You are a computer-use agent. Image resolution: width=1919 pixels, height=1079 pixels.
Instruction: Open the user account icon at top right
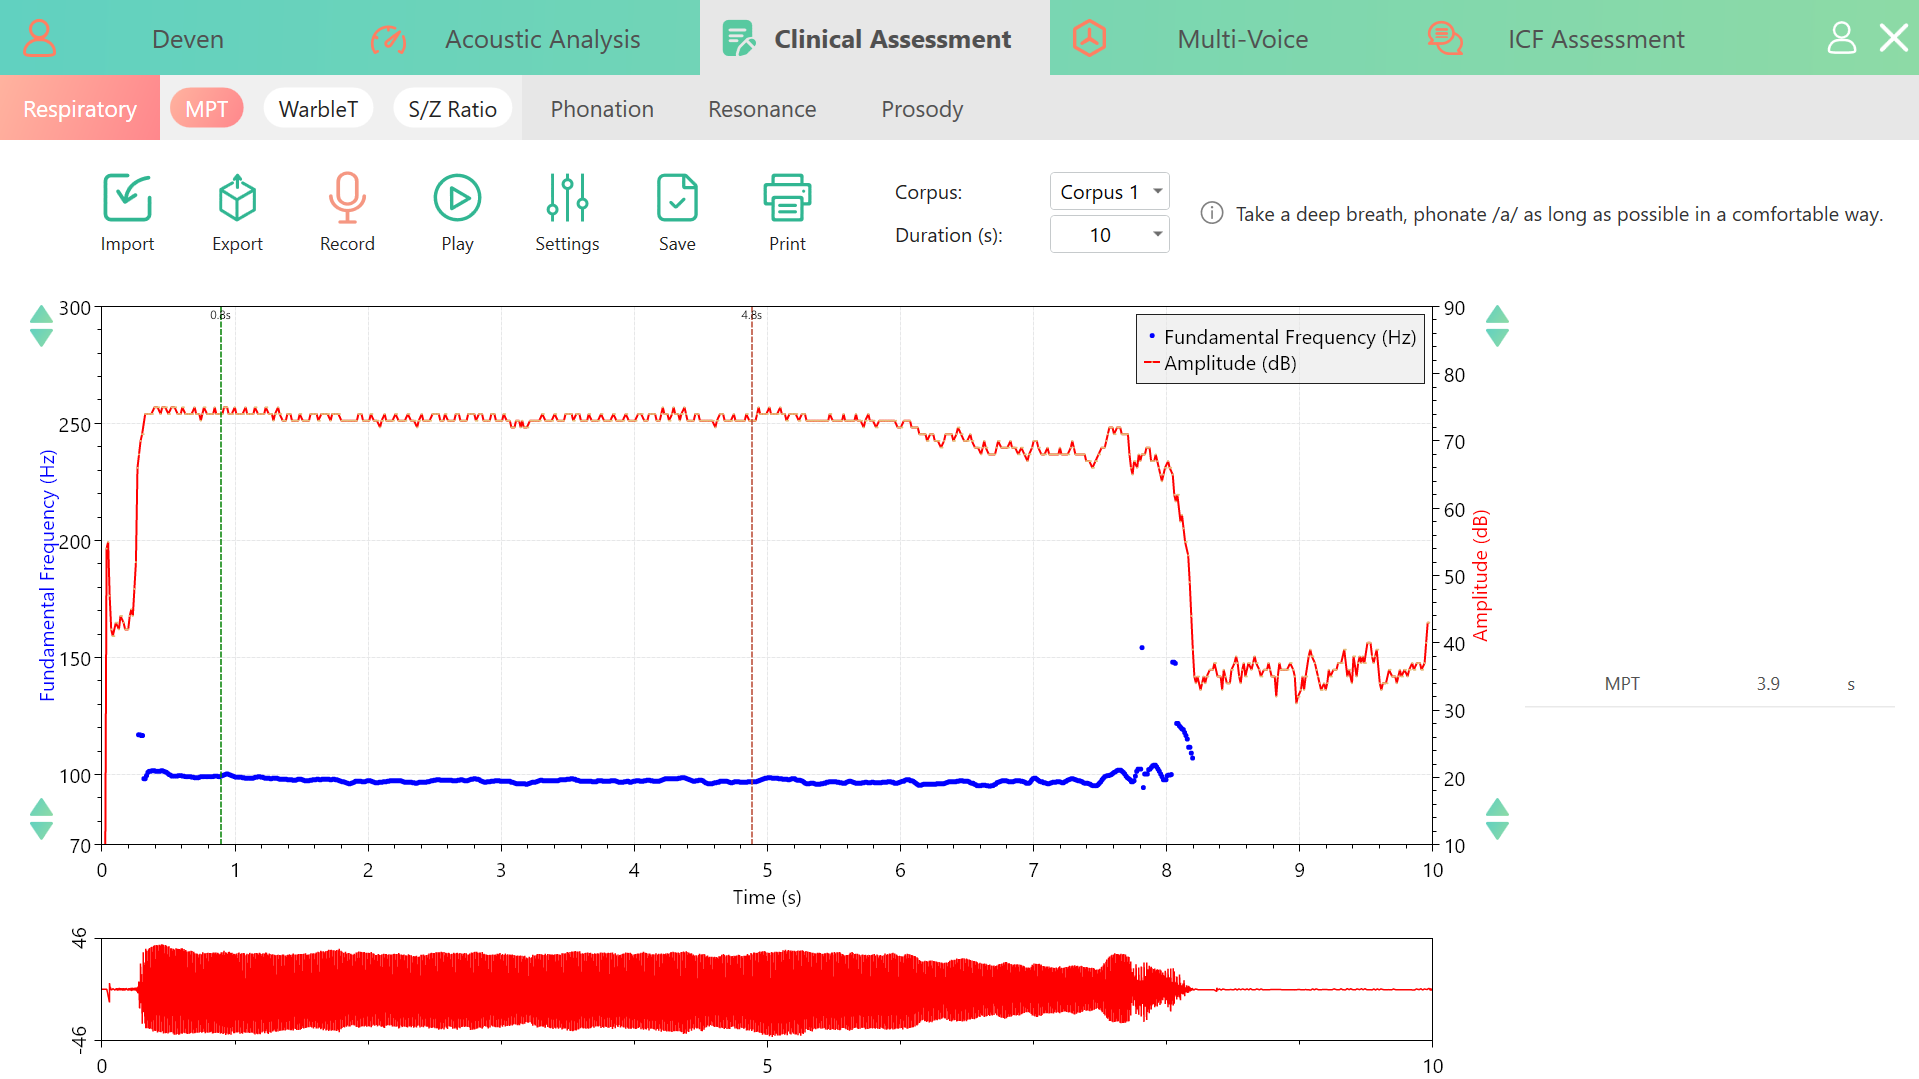[x=1841, y=38]
